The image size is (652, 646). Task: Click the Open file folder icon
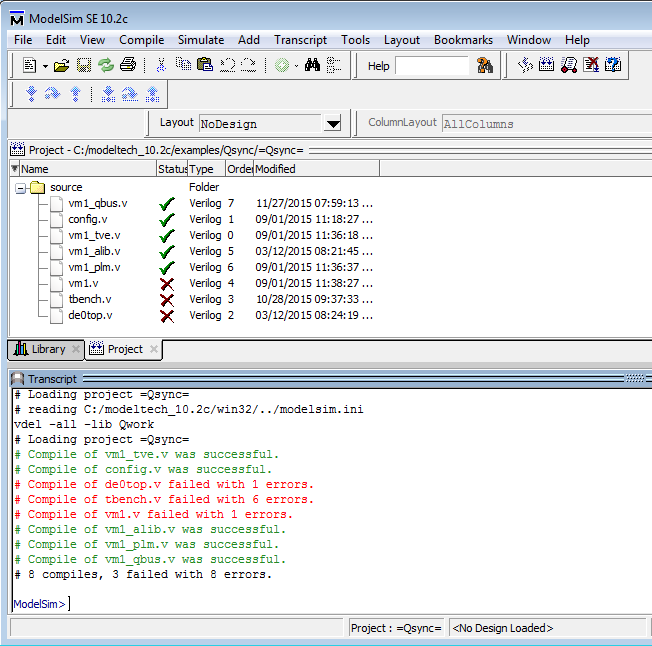click(x=62, y=66)
